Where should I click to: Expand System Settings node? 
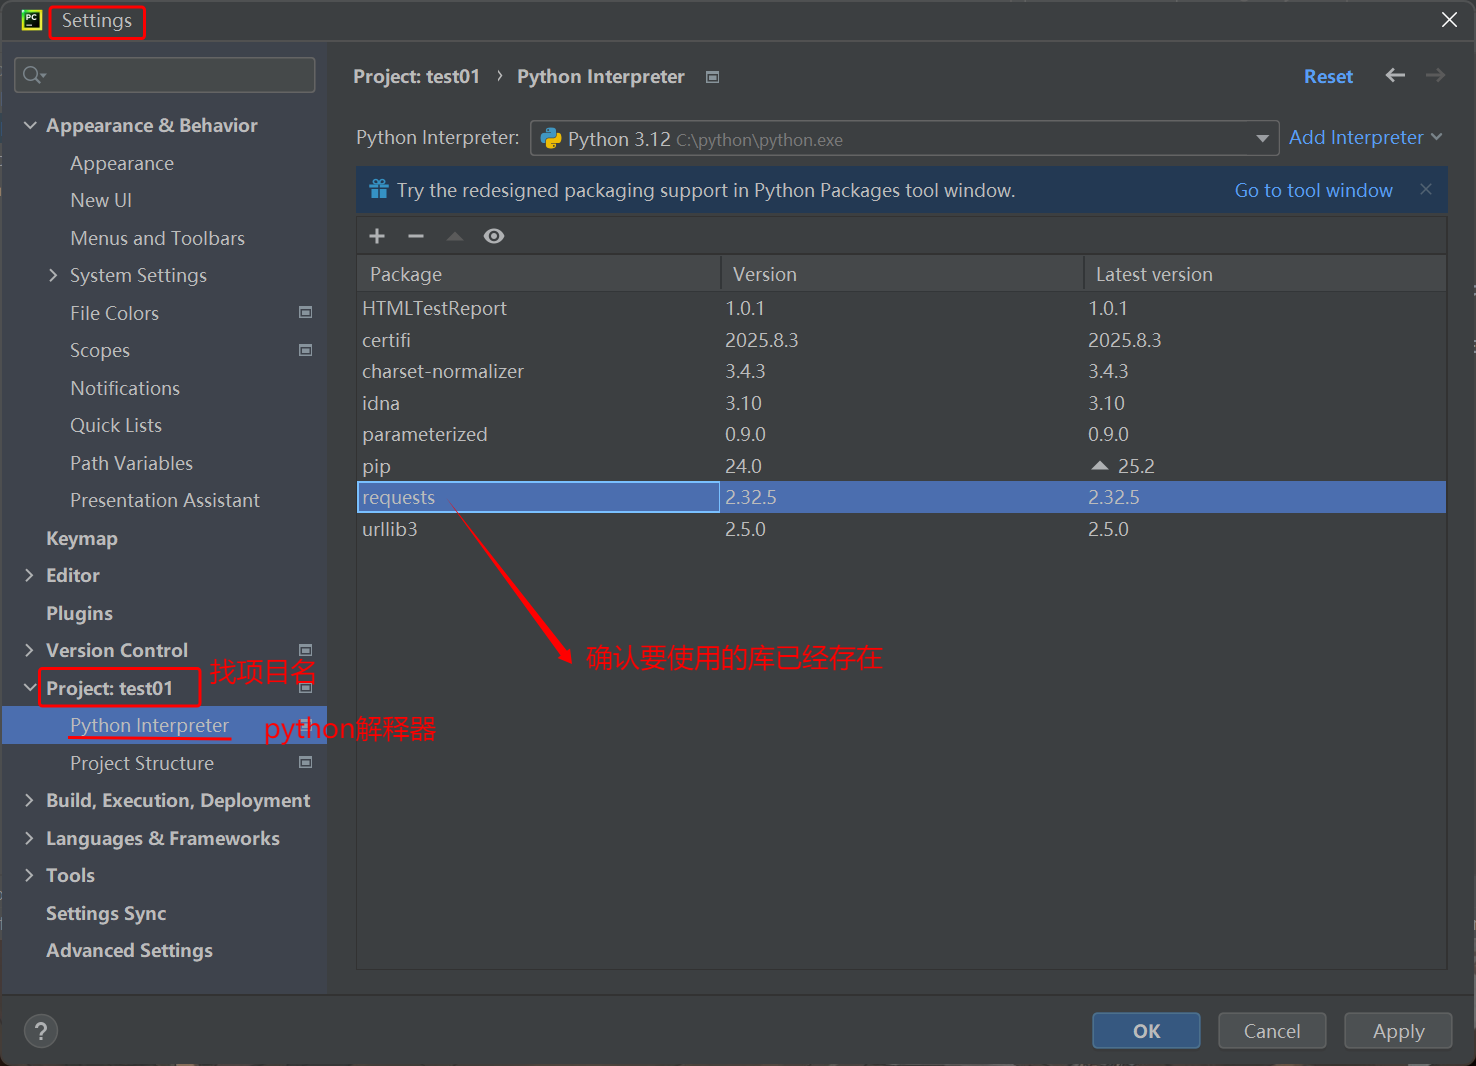tap(53, 275)
